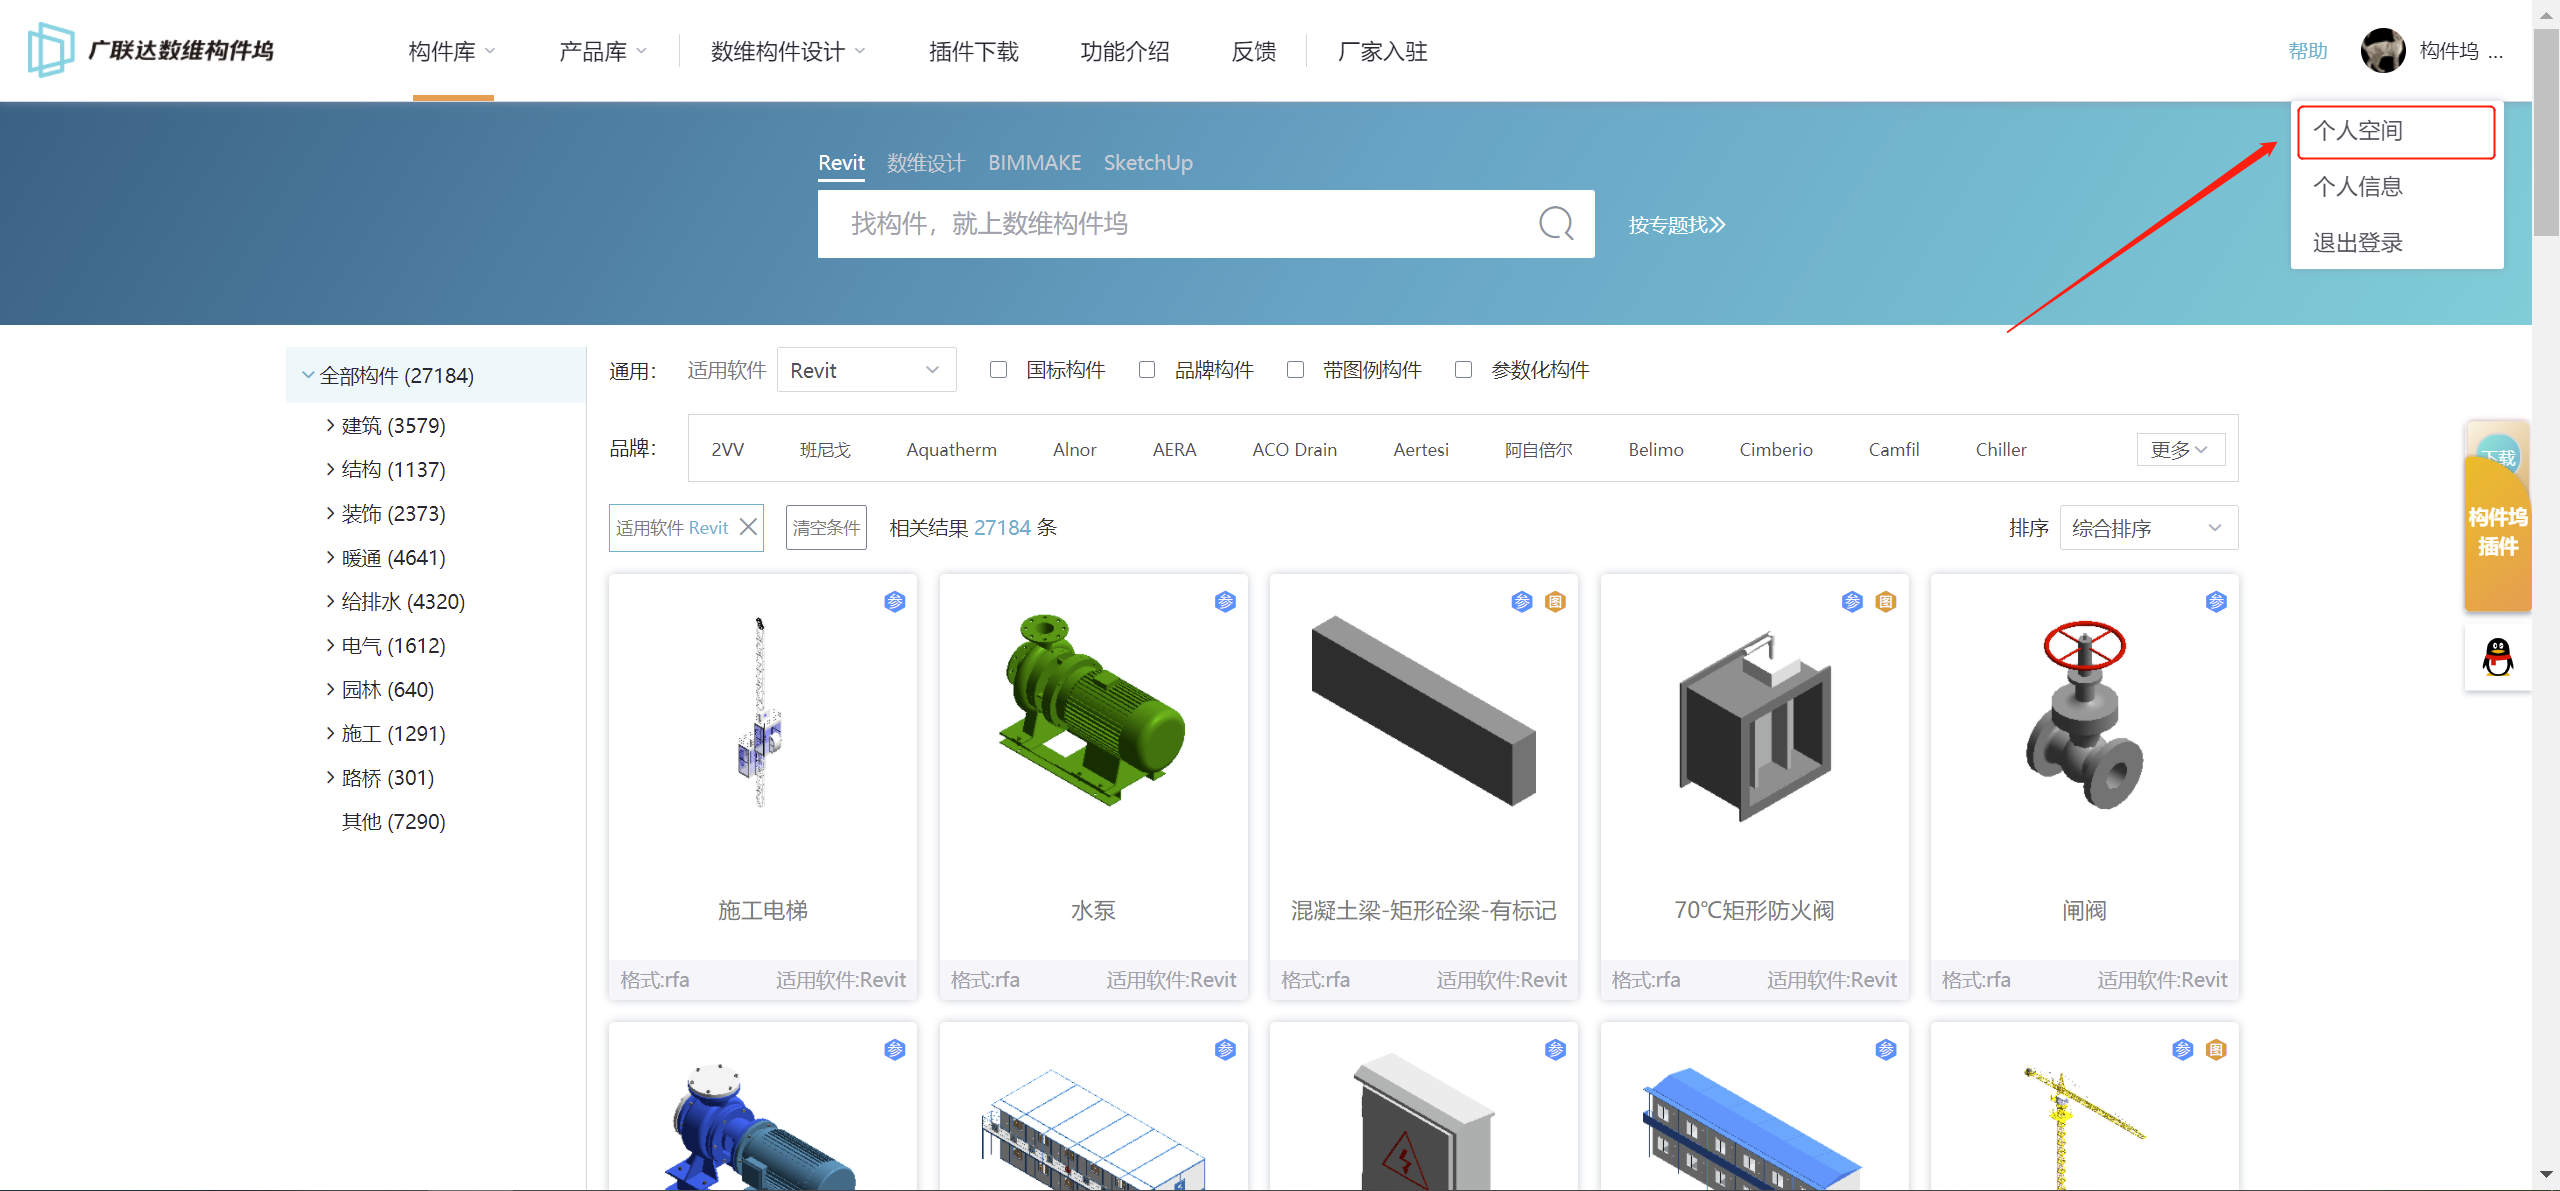2560x1191 pixels.
Task: Open the 插件下载 page
Action: [x=973, y=51]
